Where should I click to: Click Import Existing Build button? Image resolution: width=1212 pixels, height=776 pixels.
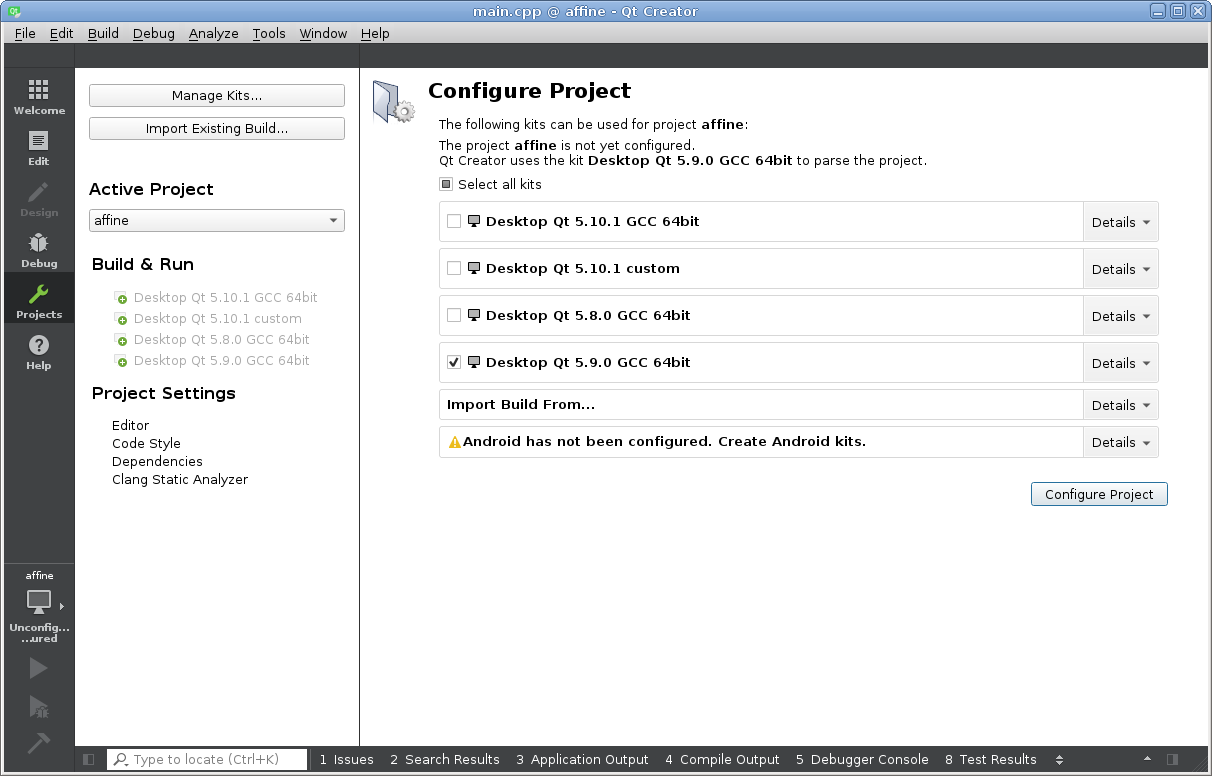click(217, 129)
